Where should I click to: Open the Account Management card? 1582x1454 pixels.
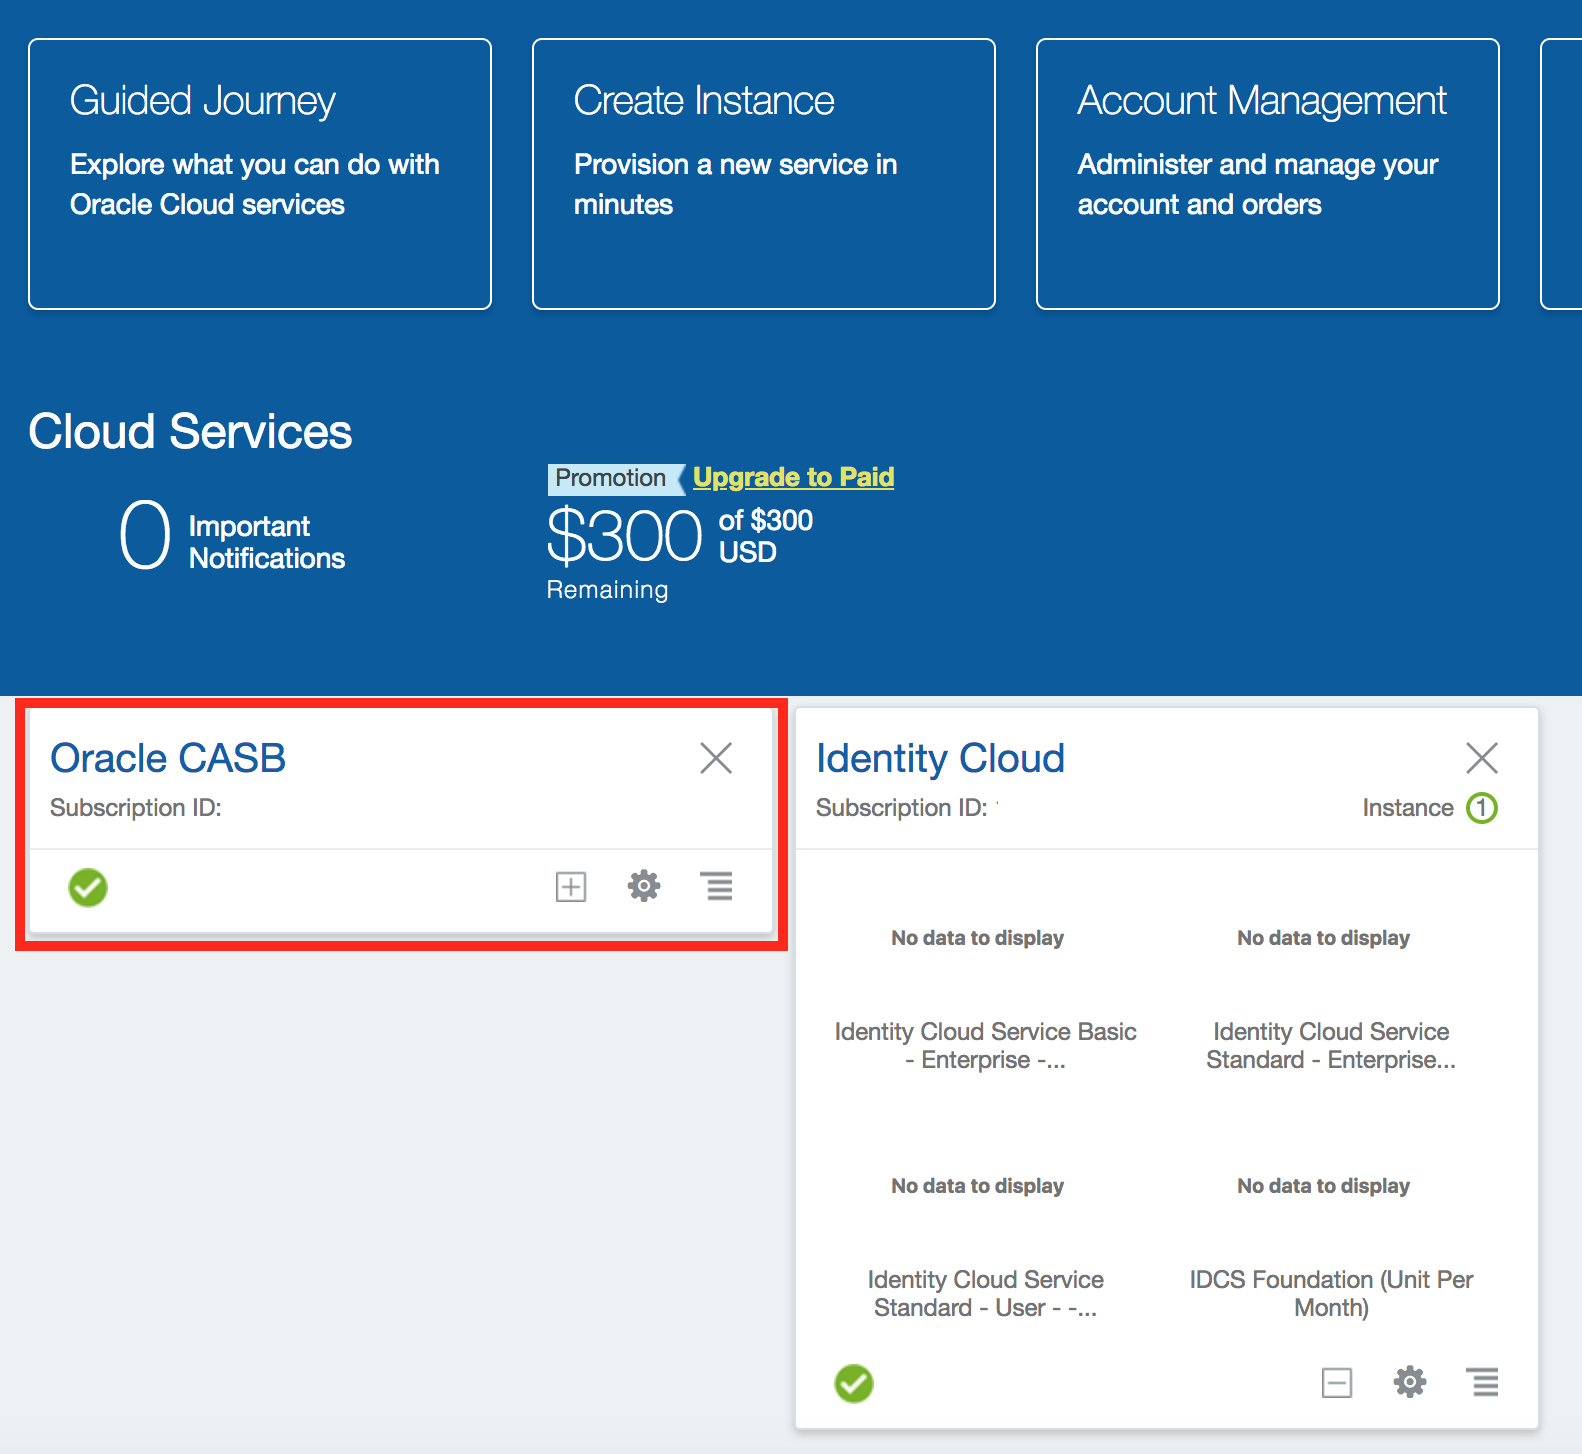(1268, 174)
